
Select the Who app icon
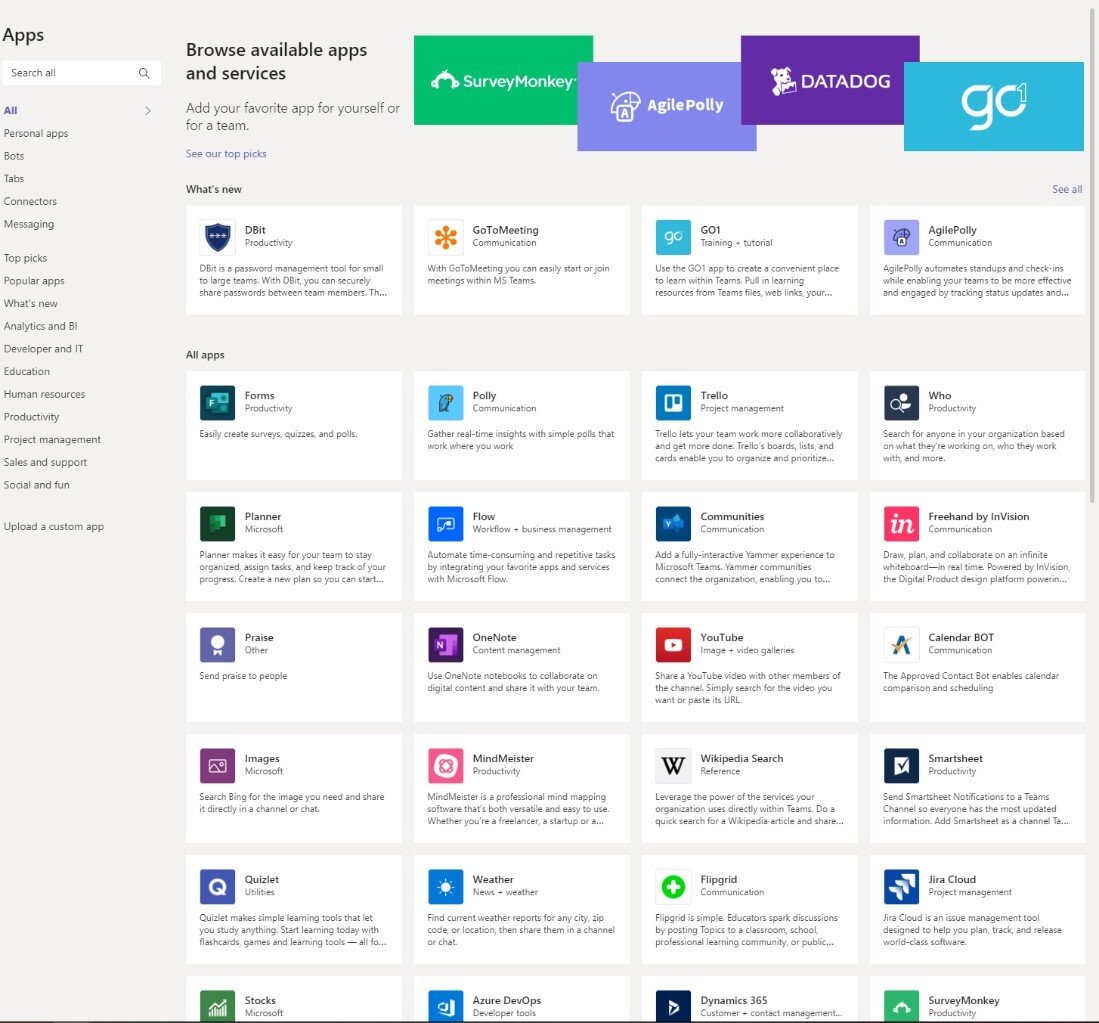[901, 402]
